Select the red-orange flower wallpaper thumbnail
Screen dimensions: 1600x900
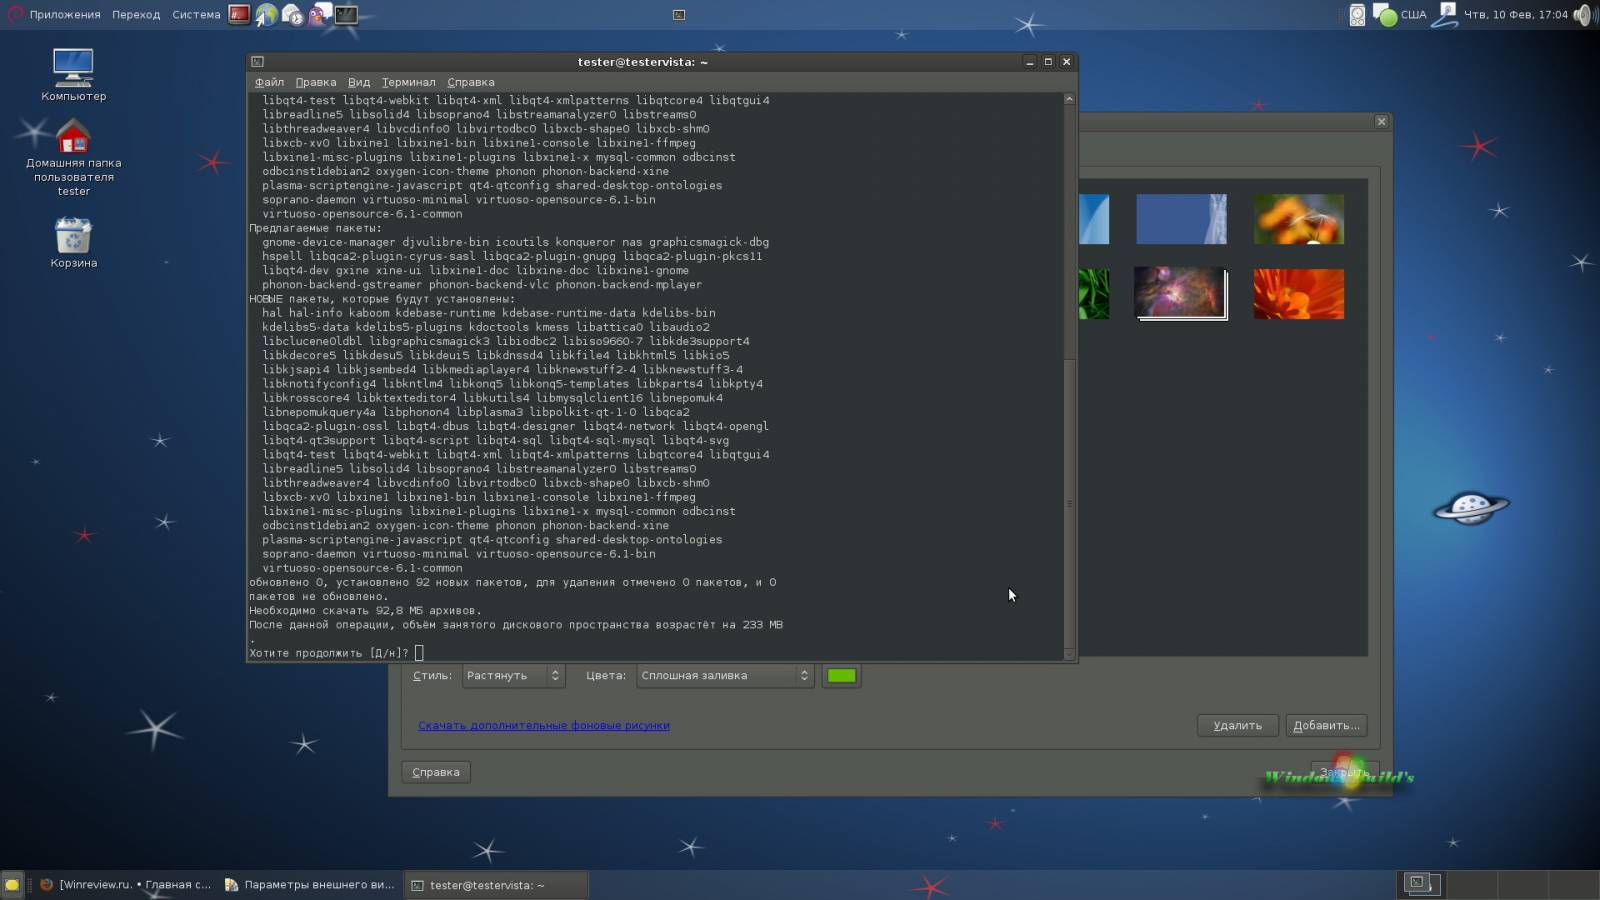pos(1299,294)
